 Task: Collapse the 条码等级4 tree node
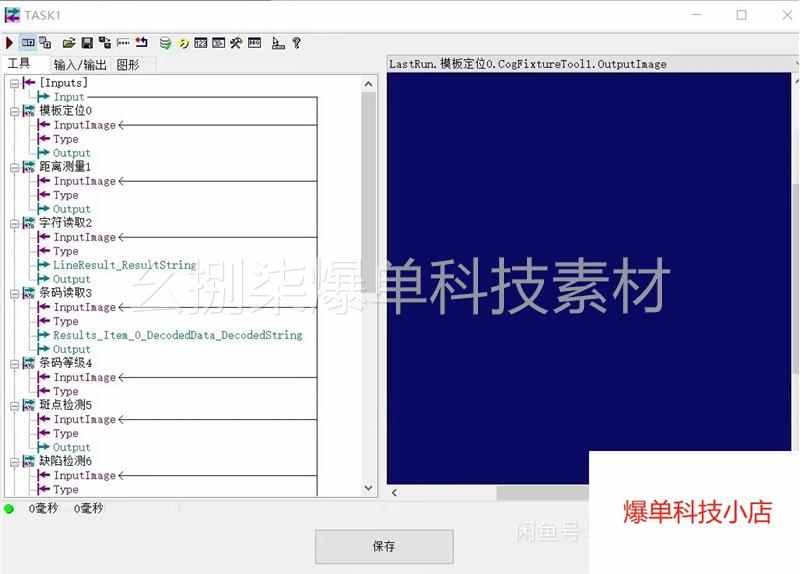(14, 364)
